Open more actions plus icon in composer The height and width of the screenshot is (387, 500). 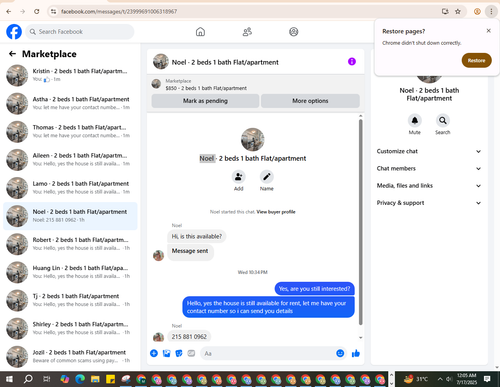tap(154, 353)
